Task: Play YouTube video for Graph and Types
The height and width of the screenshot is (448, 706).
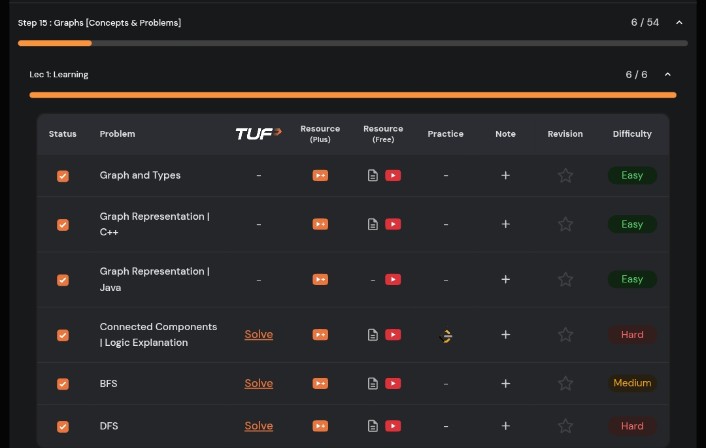Action: pos(393,175)
